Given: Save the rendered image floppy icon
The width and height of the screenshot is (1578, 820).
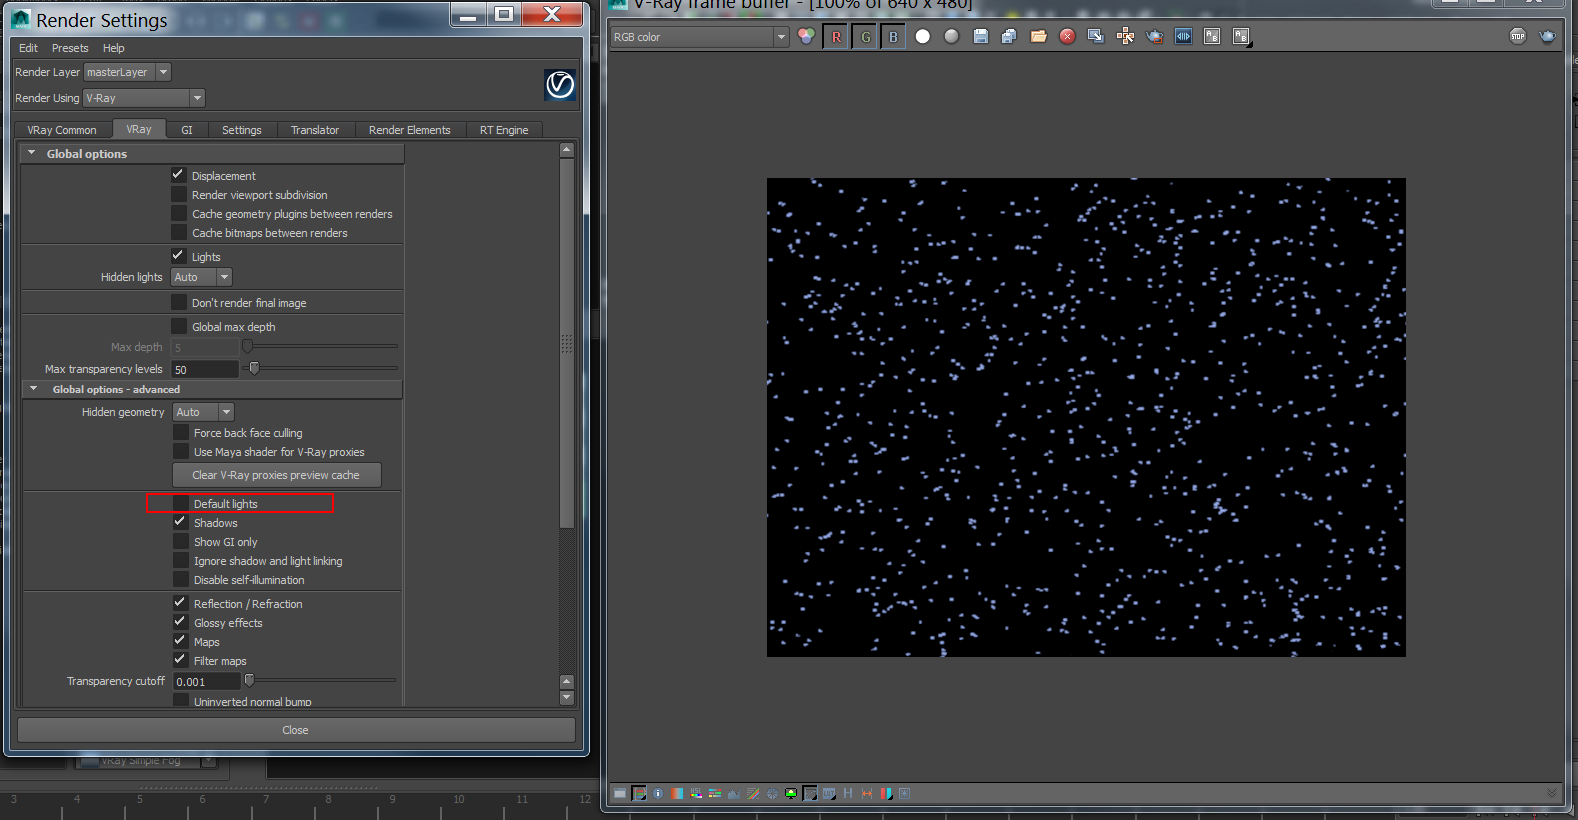Looking at the screenshot, I should 981,36.
